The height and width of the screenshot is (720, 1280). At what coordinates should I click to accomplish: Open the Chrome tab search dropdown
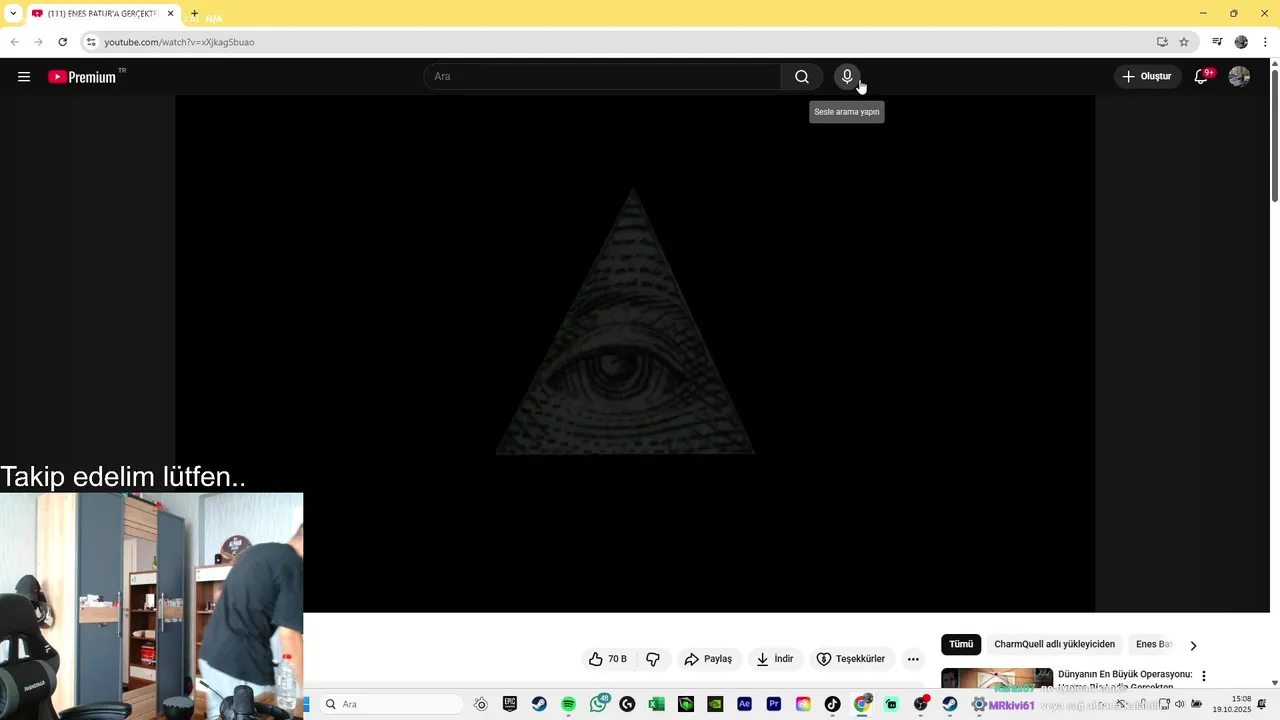pyautogui.click(x=13, y=14)
